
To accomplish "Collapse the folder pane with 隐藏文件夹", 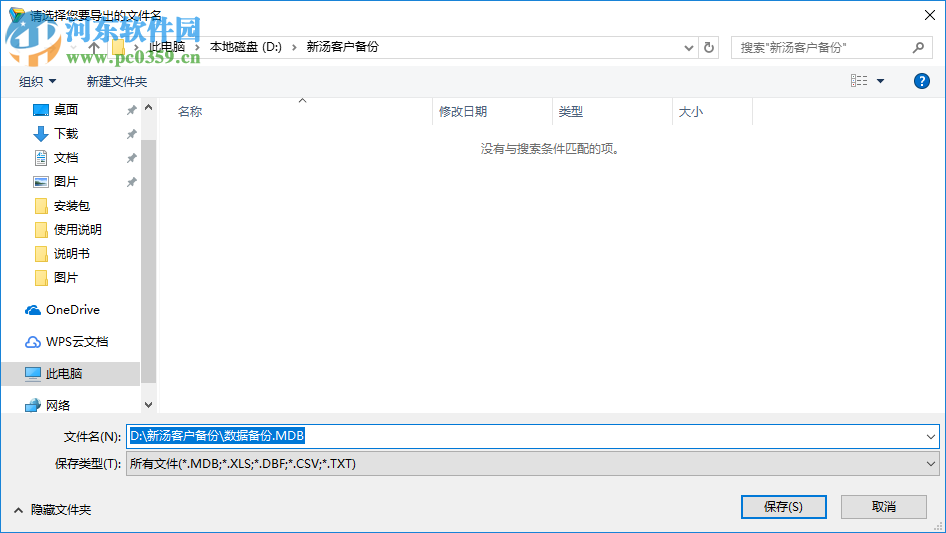I will [x=52, y=510].
